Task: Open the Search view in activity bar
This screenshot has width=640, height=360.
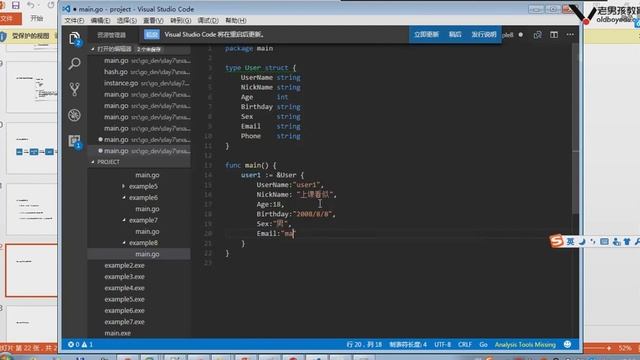Action: [x=74, y=64]
